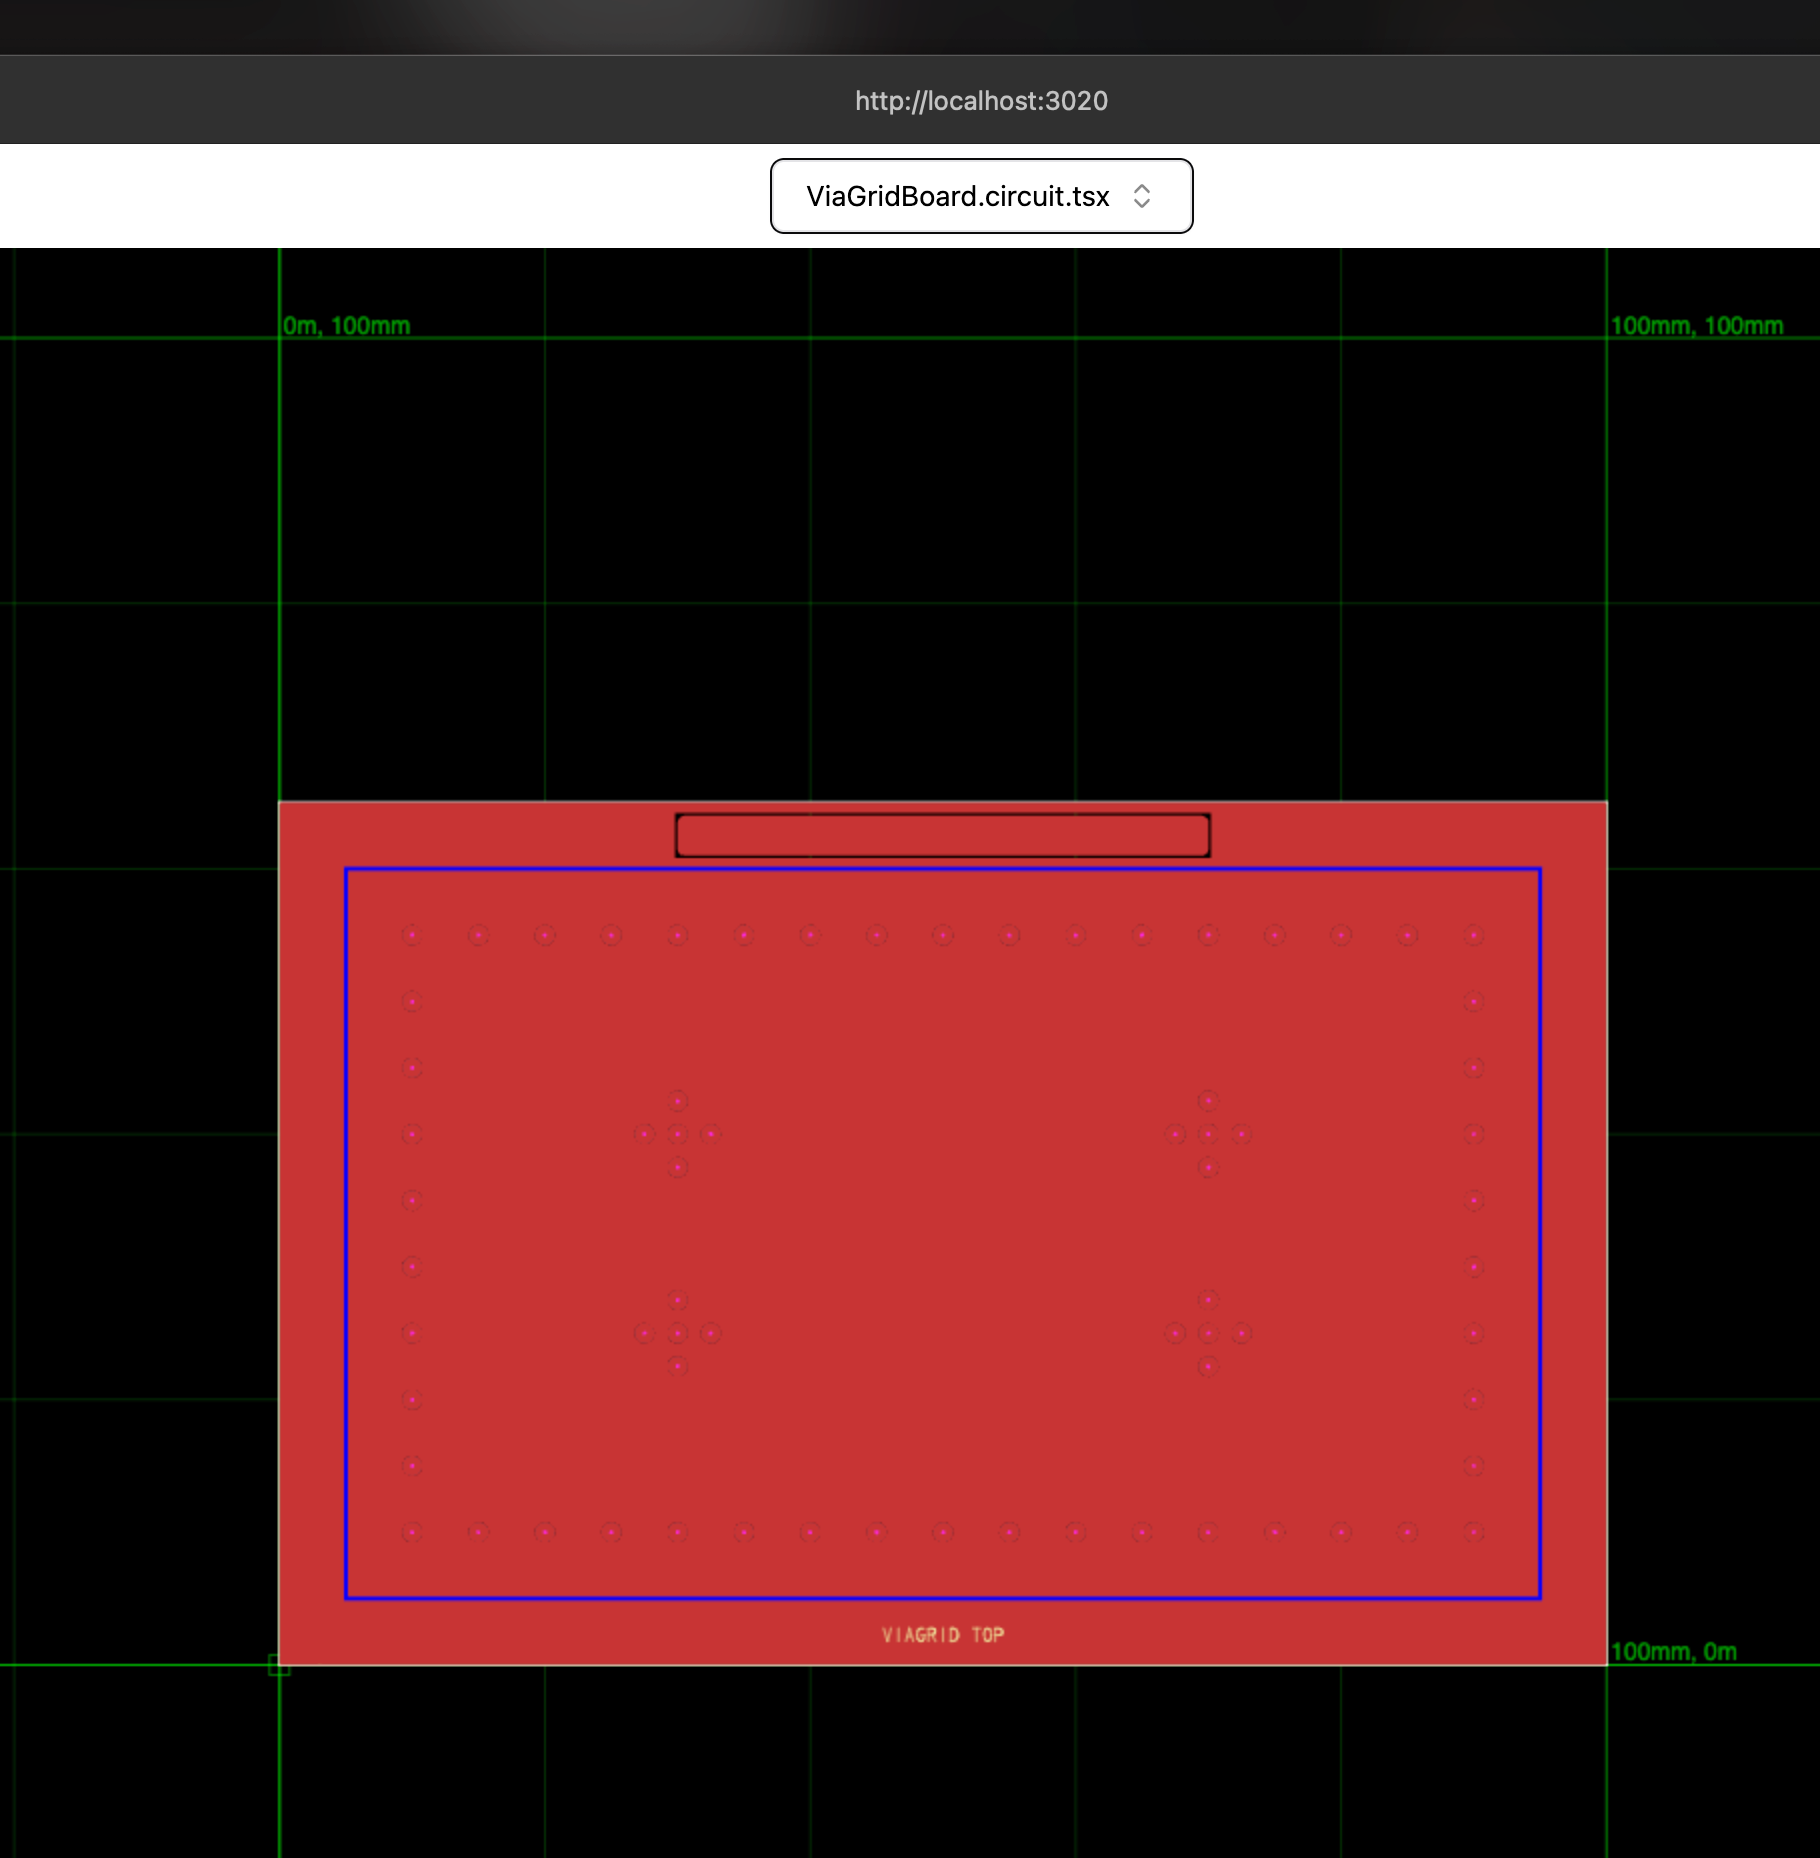Select center via of upper-right cross cluster
This screenshot has width=1820, height=1858.
point(1208,1134)
